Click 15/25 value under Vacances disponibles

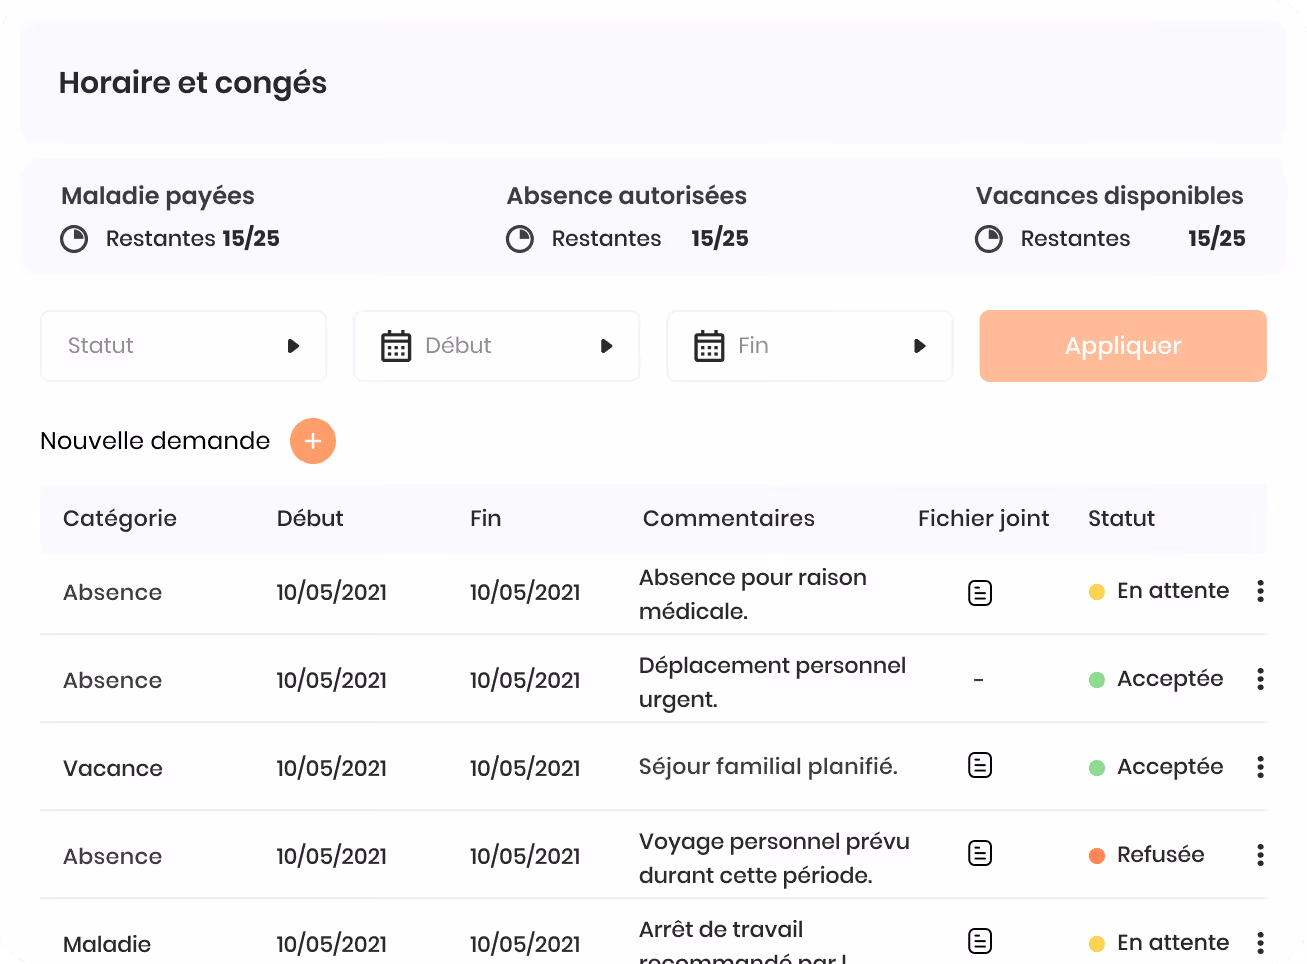[1217, 239]
